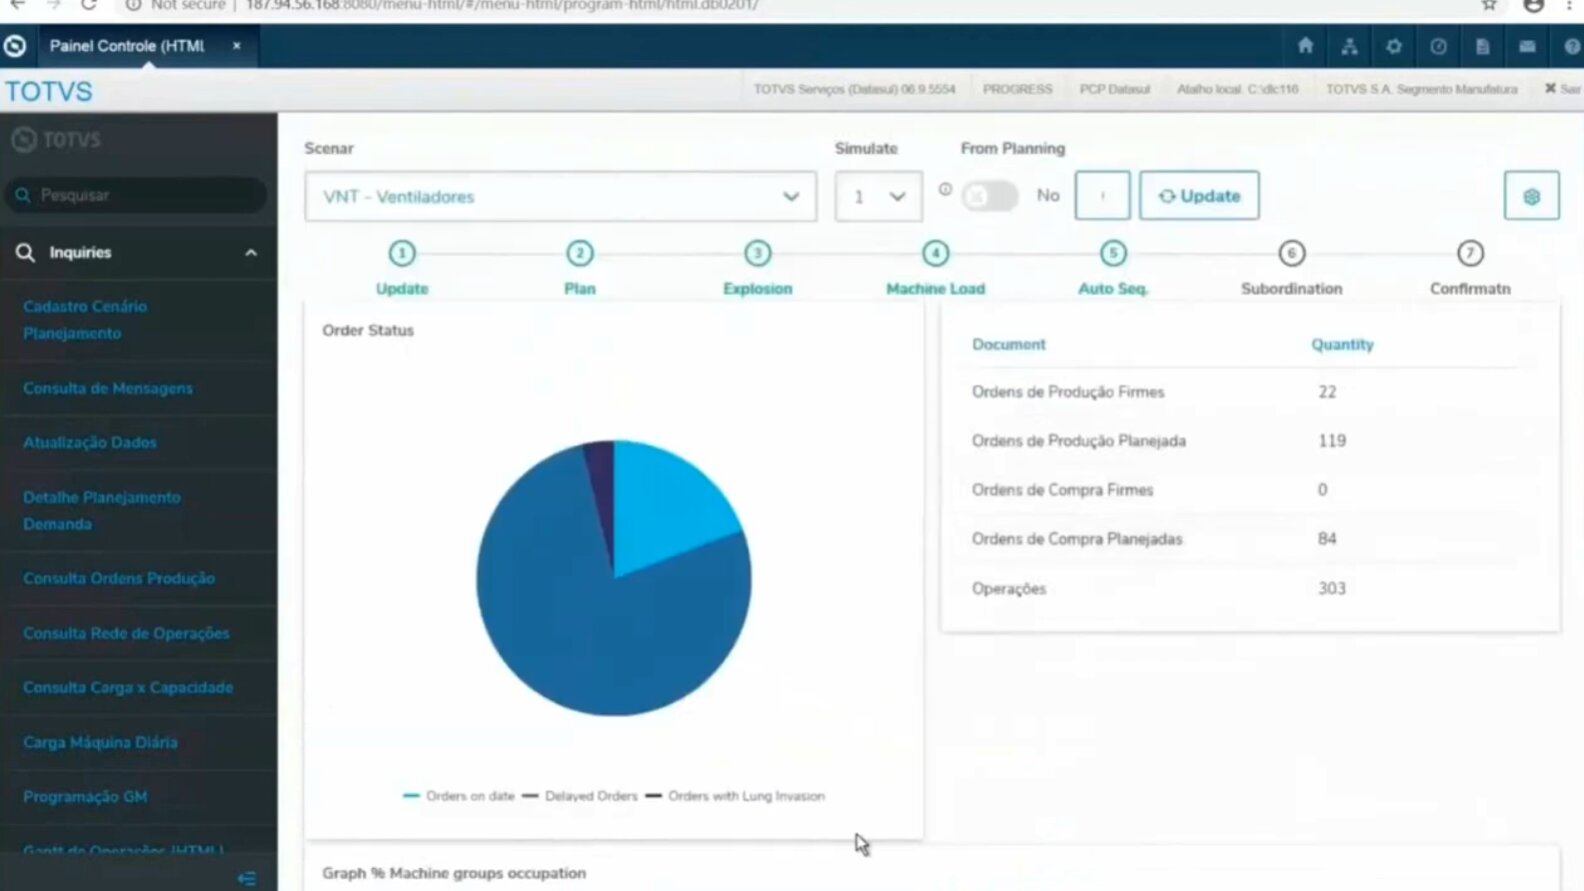Screen dimensions: 1584x891
Task: Open the mail envelope icon
Action: 1526,46
